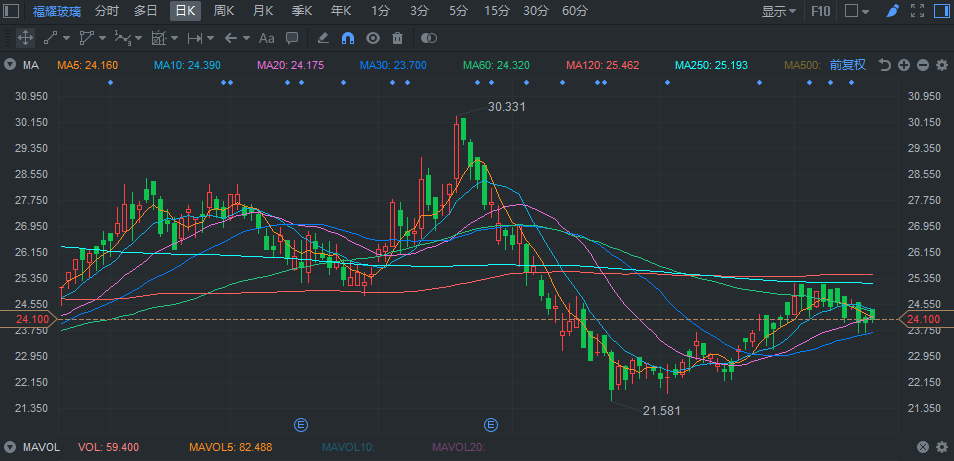Select the horizontal range measure tool
The width and height of the screenshot is (954, 461).
[195, 38]
